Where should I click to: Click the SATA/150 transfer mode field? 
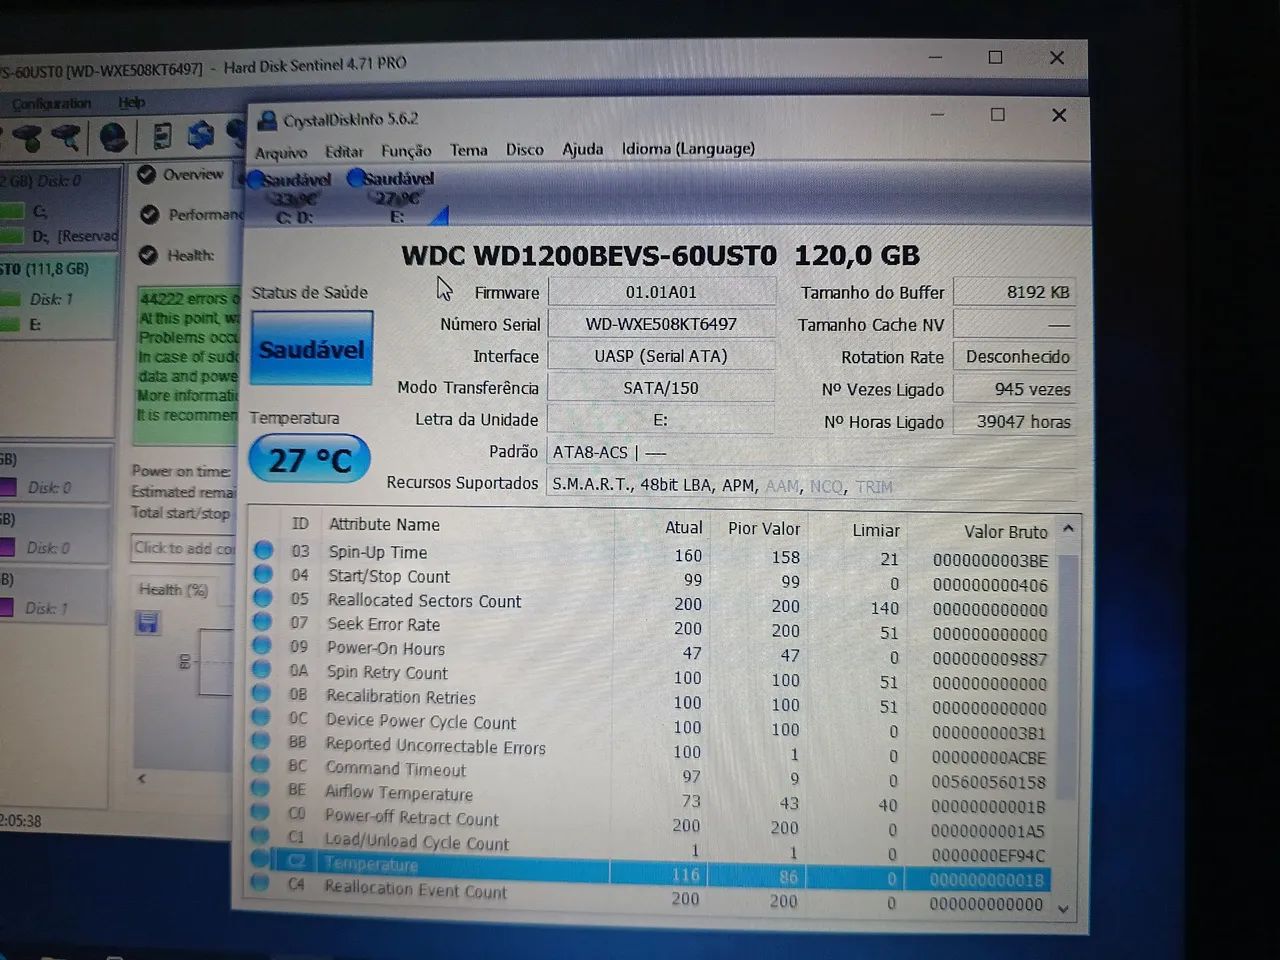pyautogui.click(x=661, y=388)
